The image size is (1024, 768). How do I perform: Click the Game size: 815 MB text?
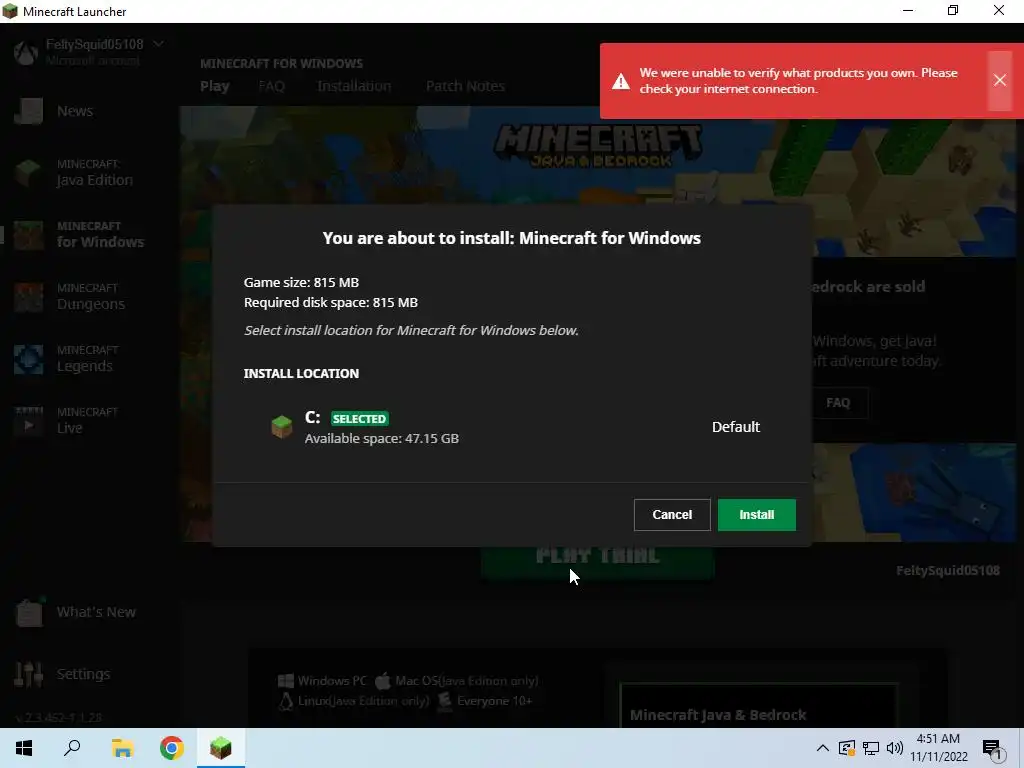tap(301, 282)
